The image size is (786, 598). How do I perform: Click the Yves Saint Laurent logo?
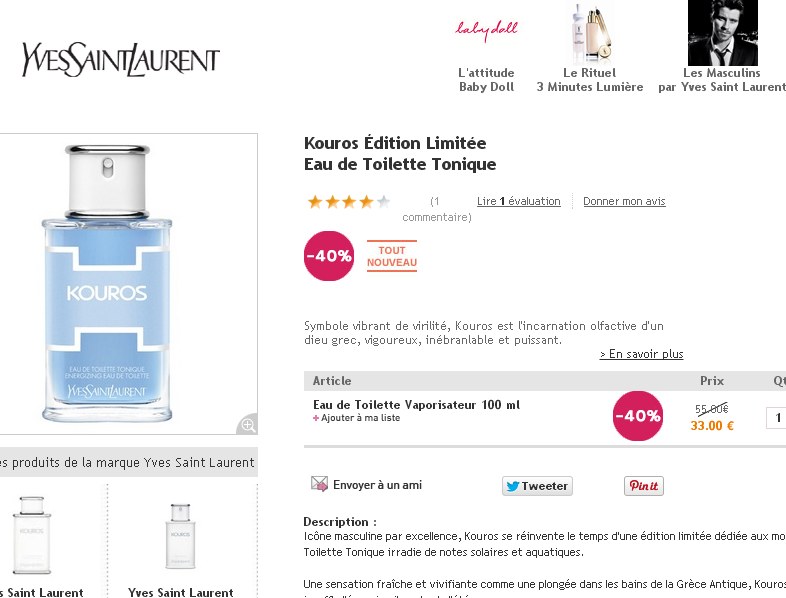(121, 60)
